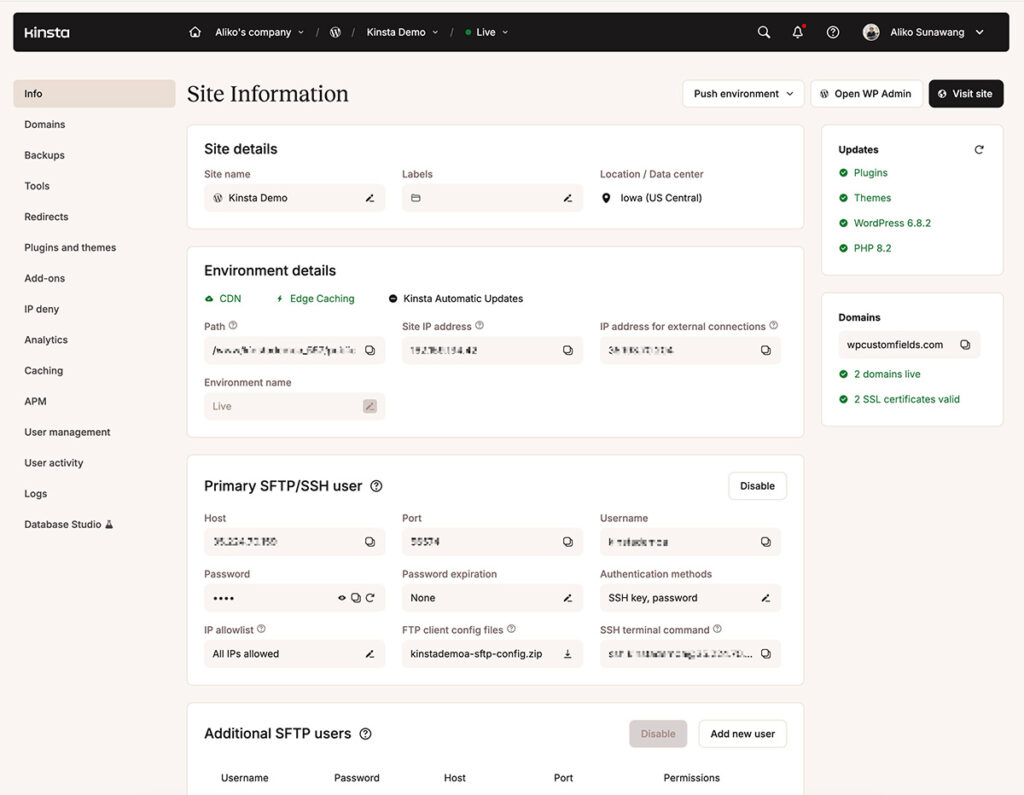Show help for Additional SFTP users
The width and height of the screenshot is (1024, 795).
tap(366, 734)
